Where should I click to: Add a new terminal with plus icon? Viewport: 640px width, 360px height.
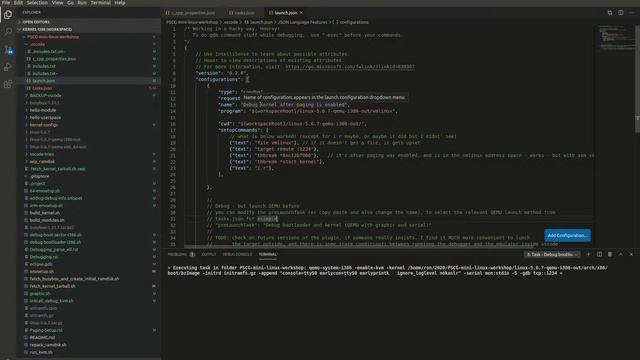tap(588, 254)
